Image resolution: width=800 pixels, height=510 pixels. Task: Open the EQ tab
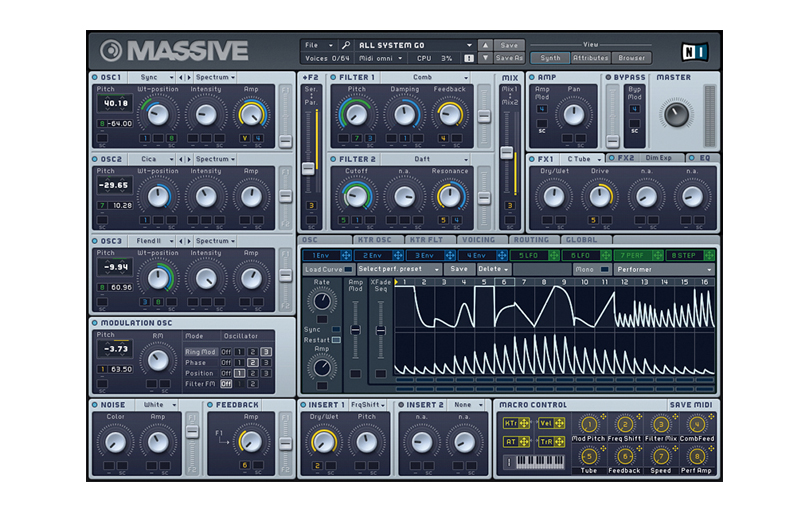pyautogui.click(x=702, y=158)
